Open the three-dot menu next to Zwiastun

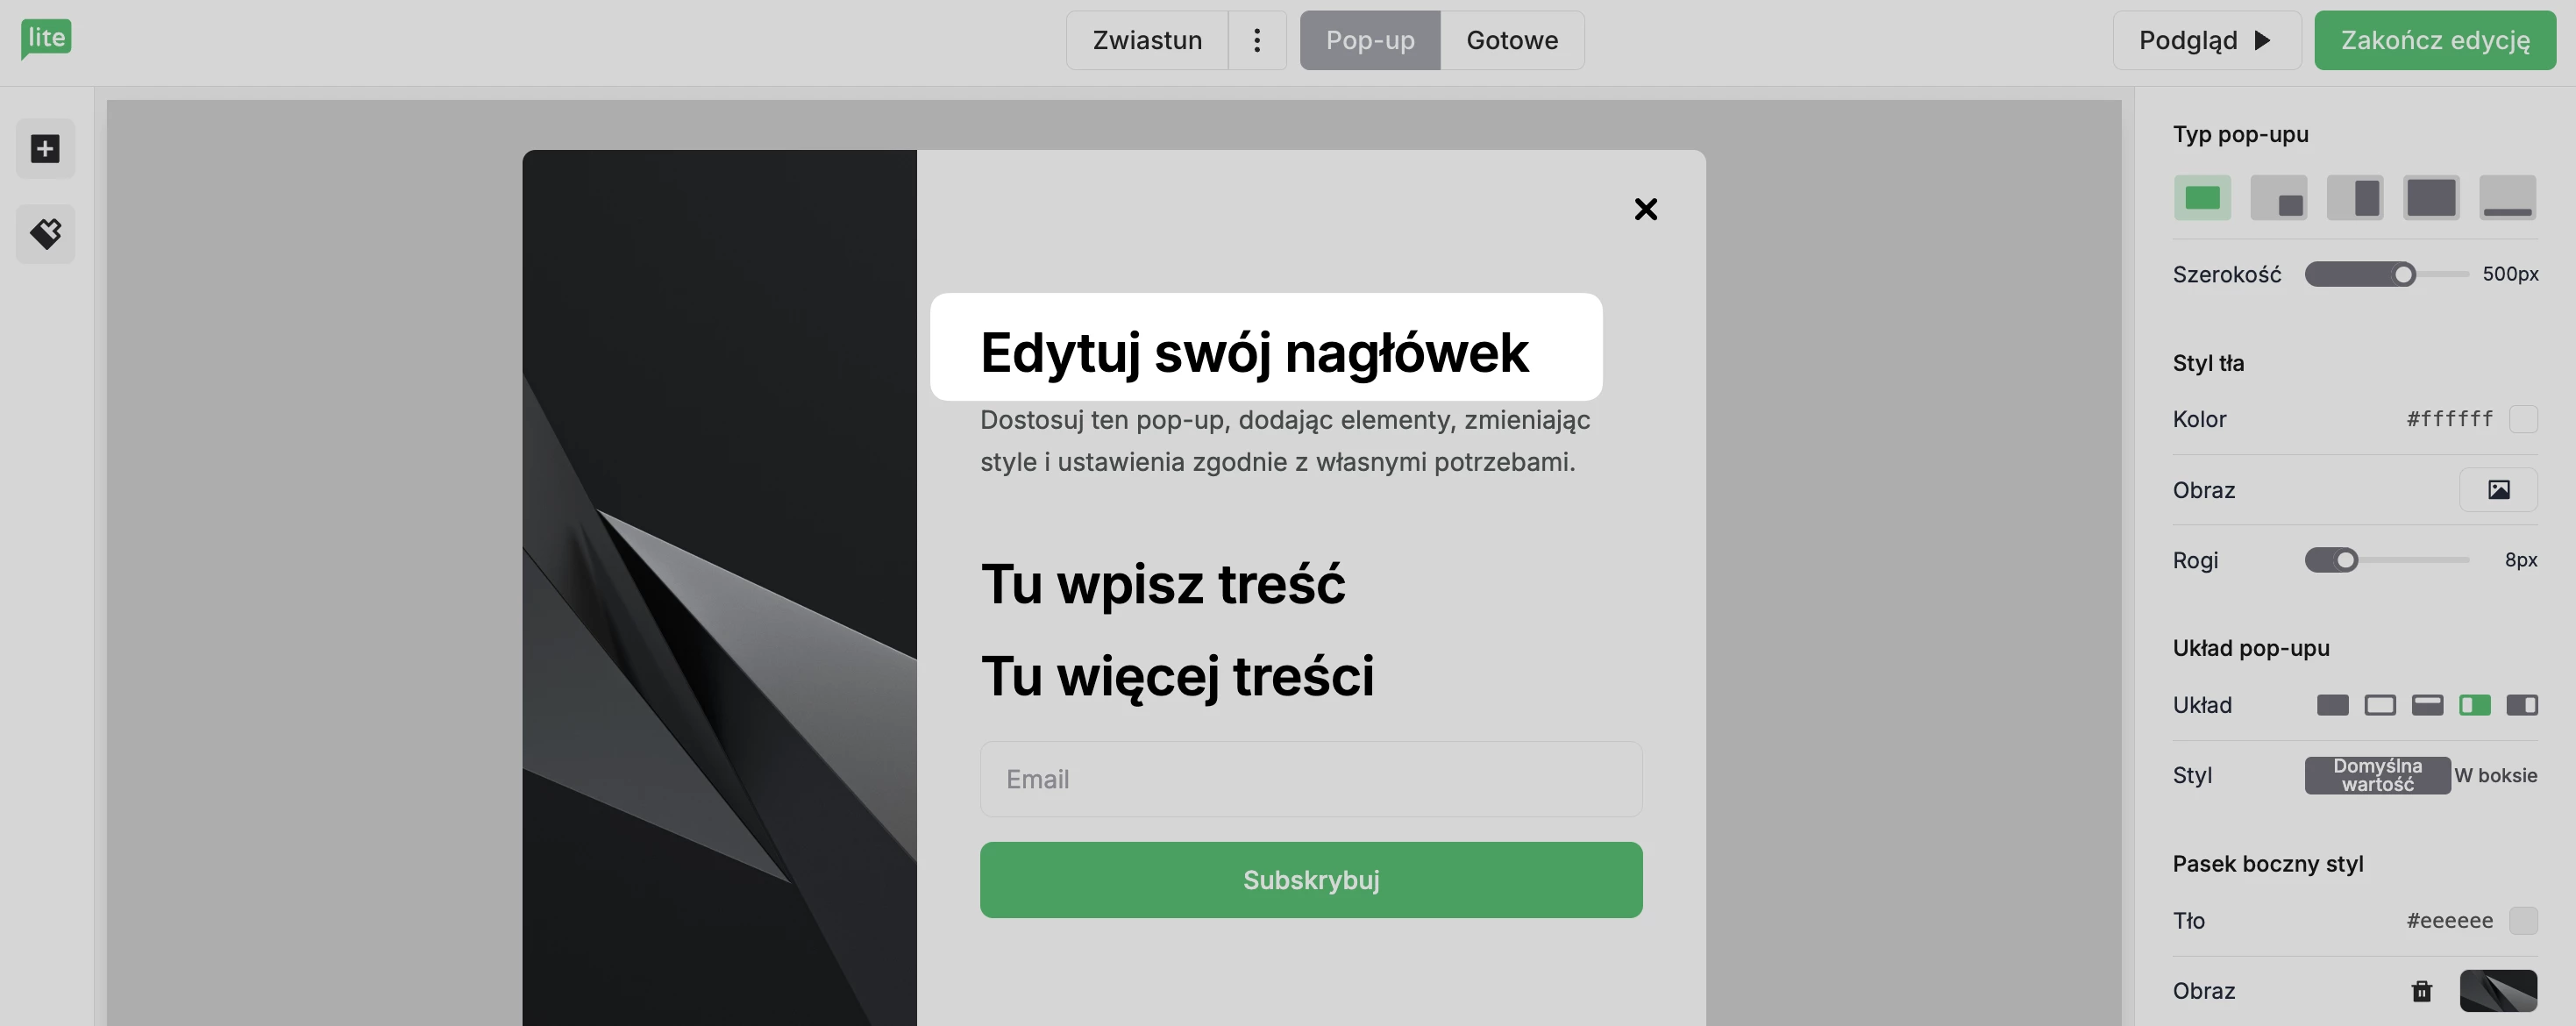pyautogui.click(x=1257, y=40)
